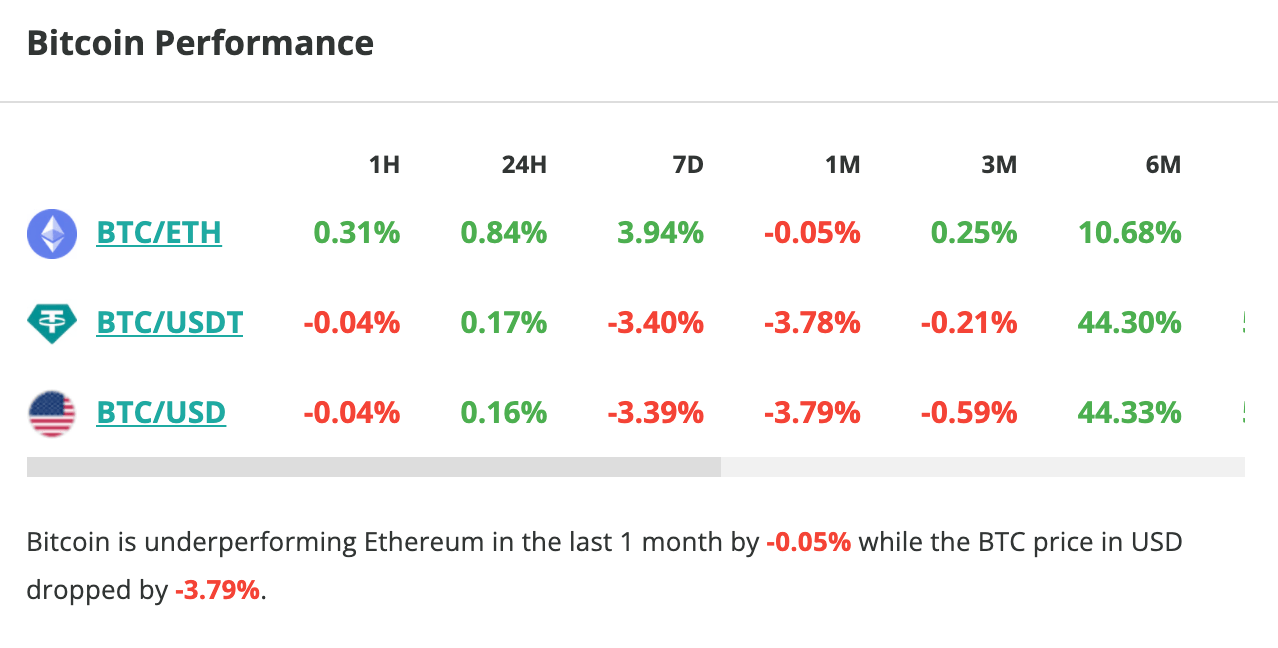Pick the 6M column header
The image size is (1278, 648).
[1163, 165]
